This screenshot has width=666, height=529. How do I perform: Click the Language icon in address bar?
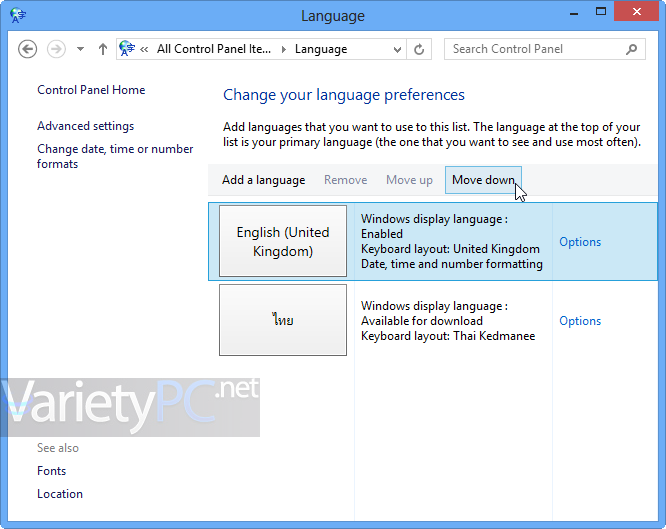[x=127, y=49]
